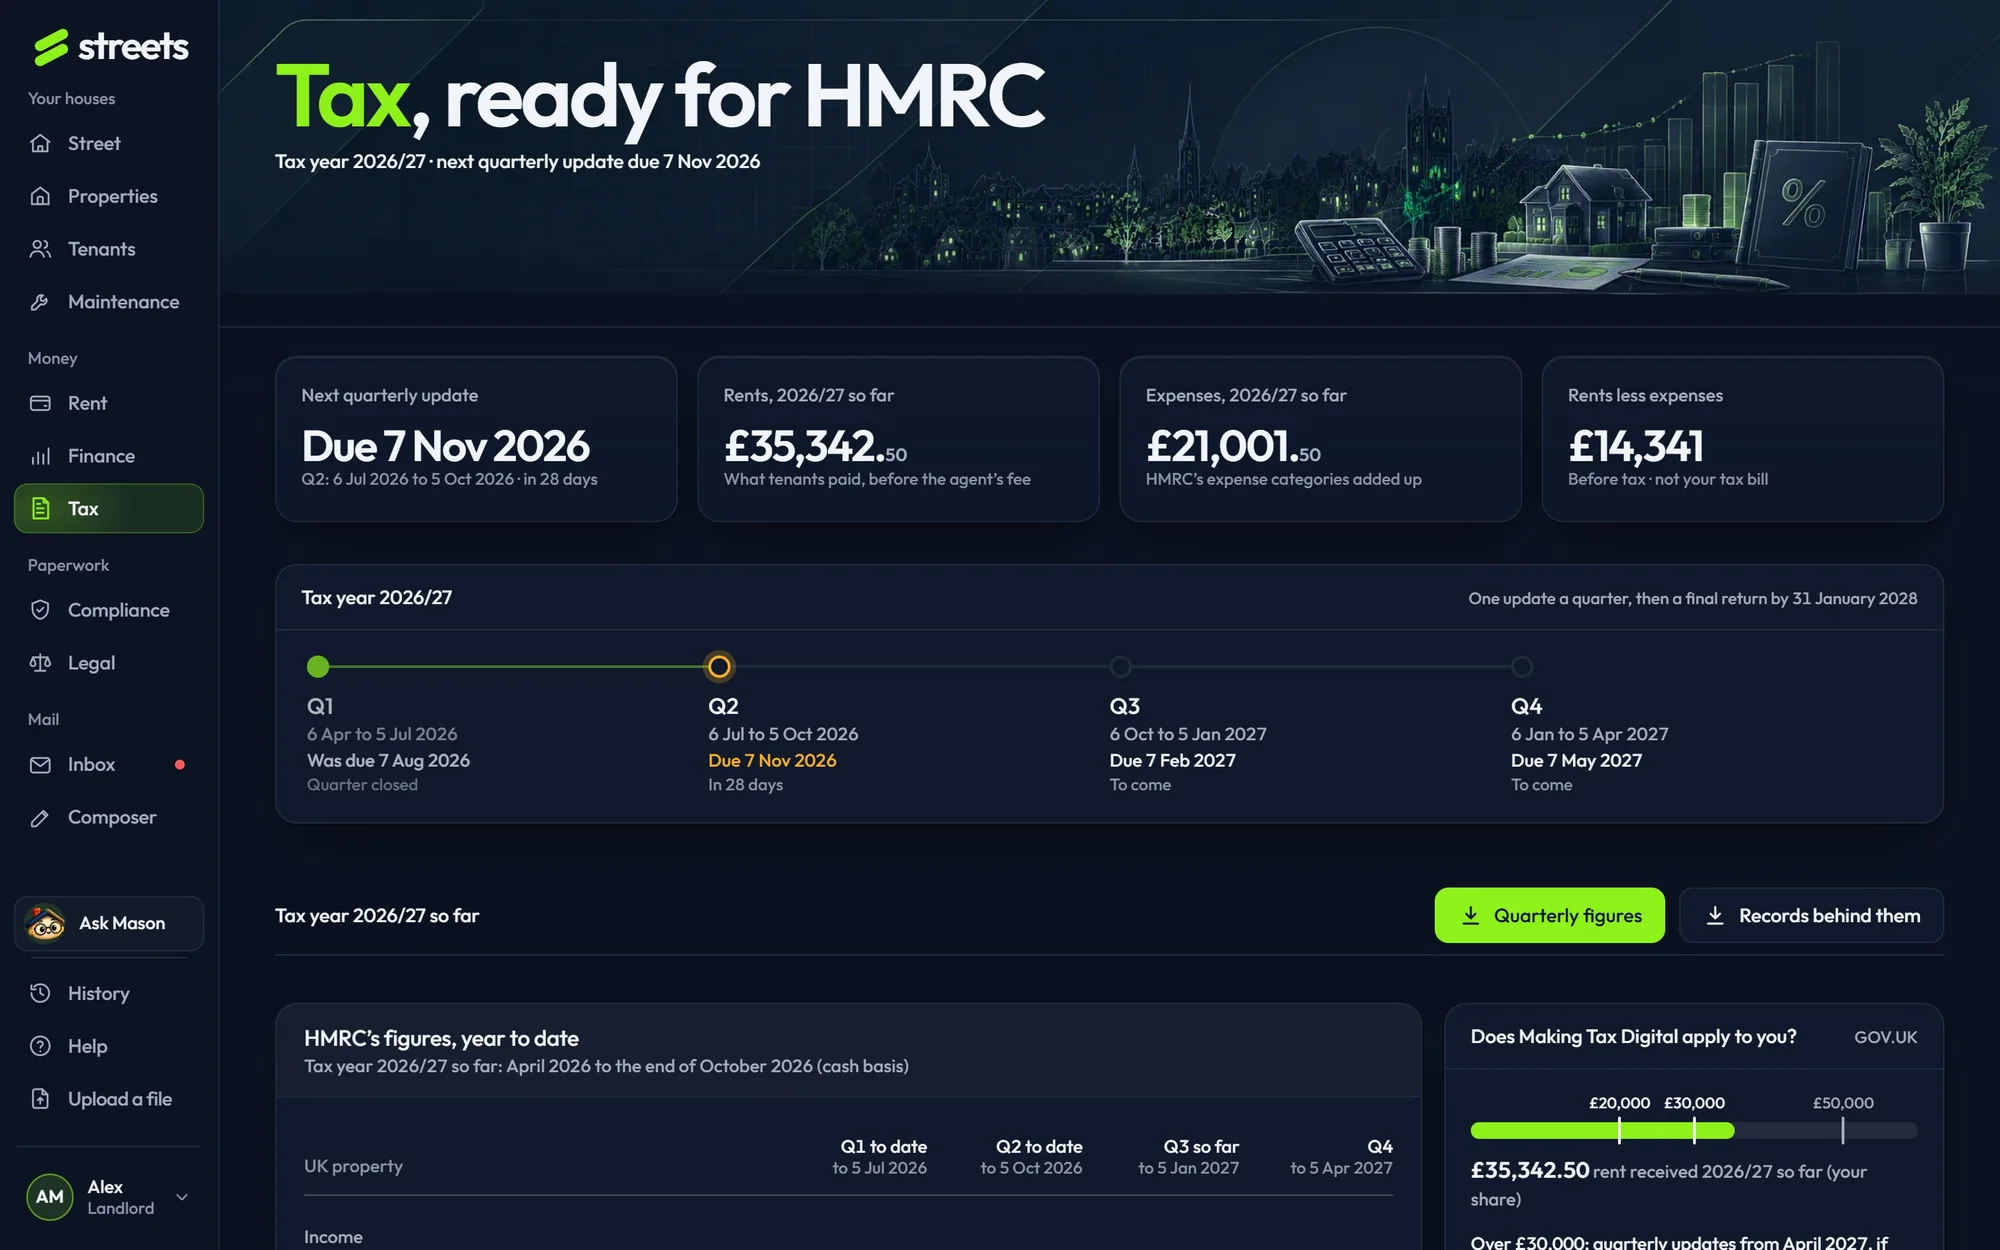Click the "Due 7 Nov 2026" orange text
2000x1250 pixels.
tap(772, 760)
